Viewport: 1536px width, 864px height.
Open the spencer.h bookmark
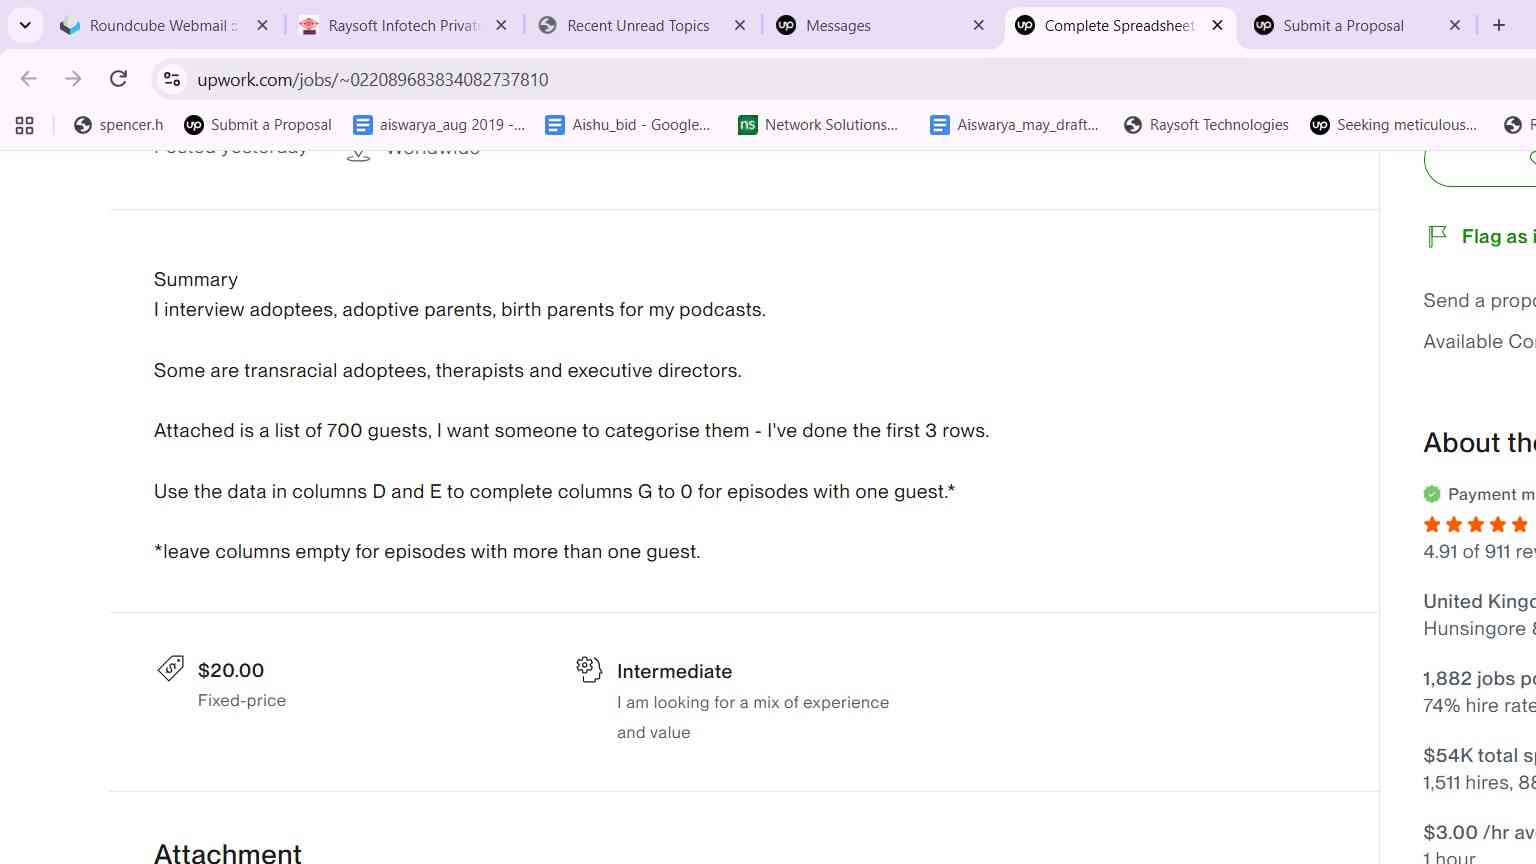point(119,125)
